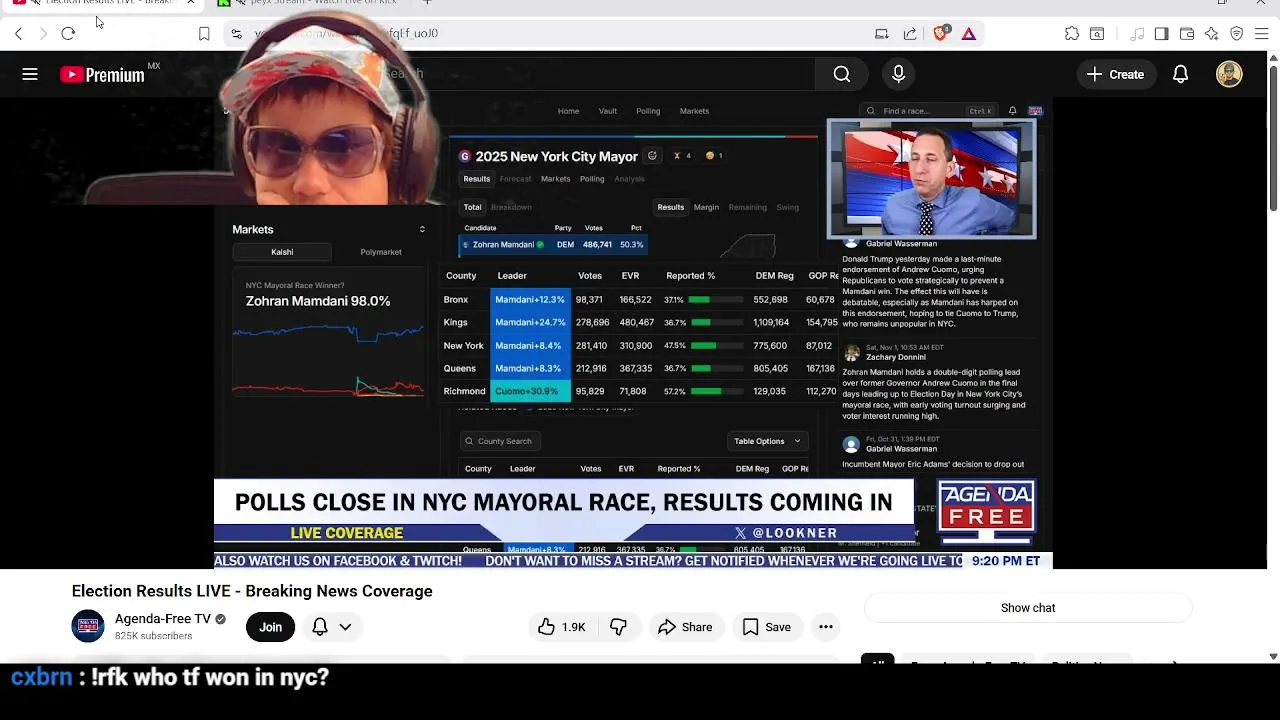This screenshot has width=1280, height=720.
Task: Click the YouTube search magnifier button
Action: click(842, 74)
